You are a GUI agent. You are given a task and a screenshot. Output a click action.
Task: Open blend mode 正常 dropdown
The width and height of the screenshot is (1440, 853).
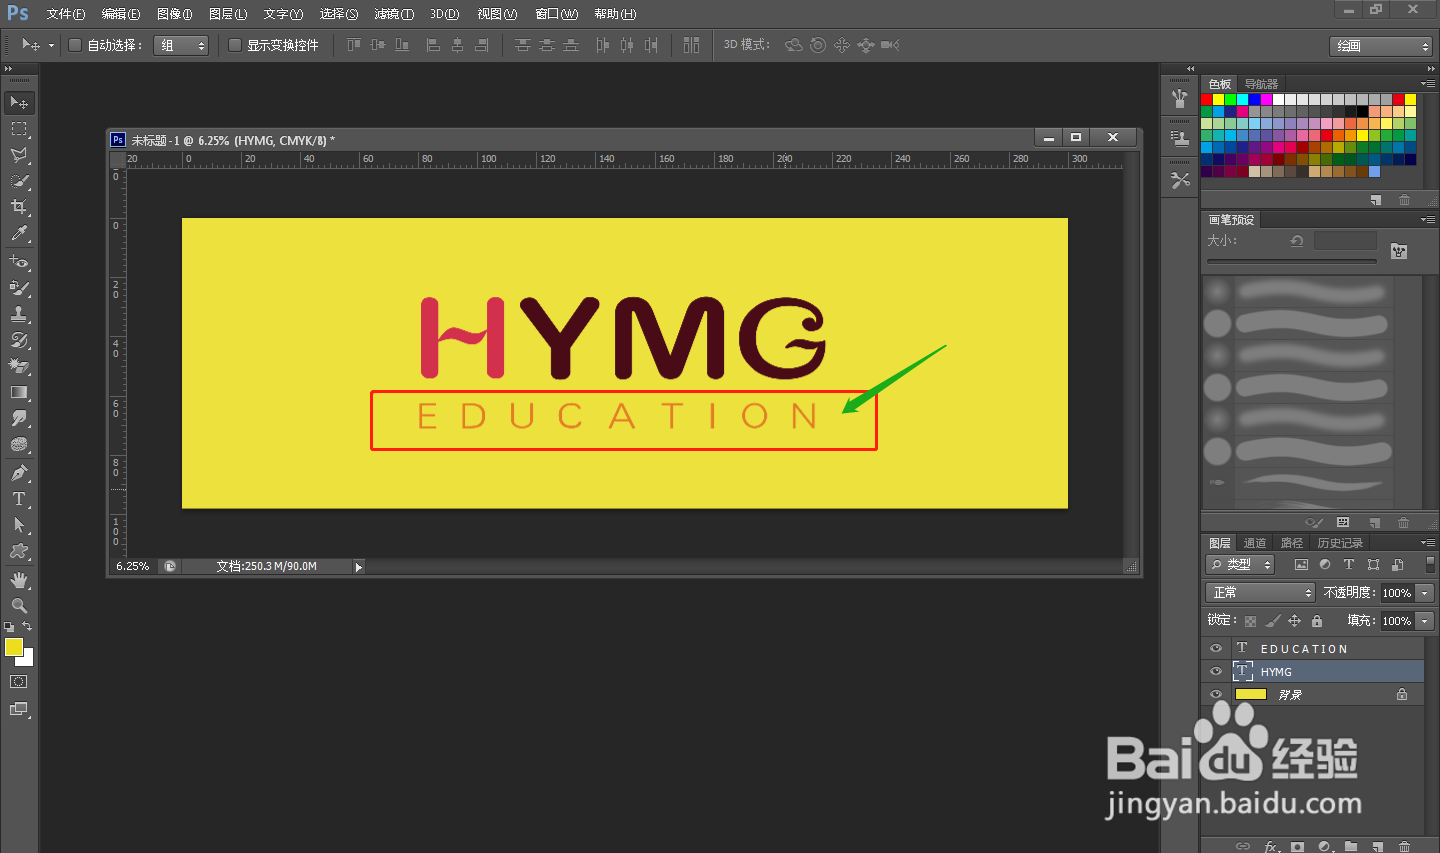pyautogui.click(x=1260, y=593)
